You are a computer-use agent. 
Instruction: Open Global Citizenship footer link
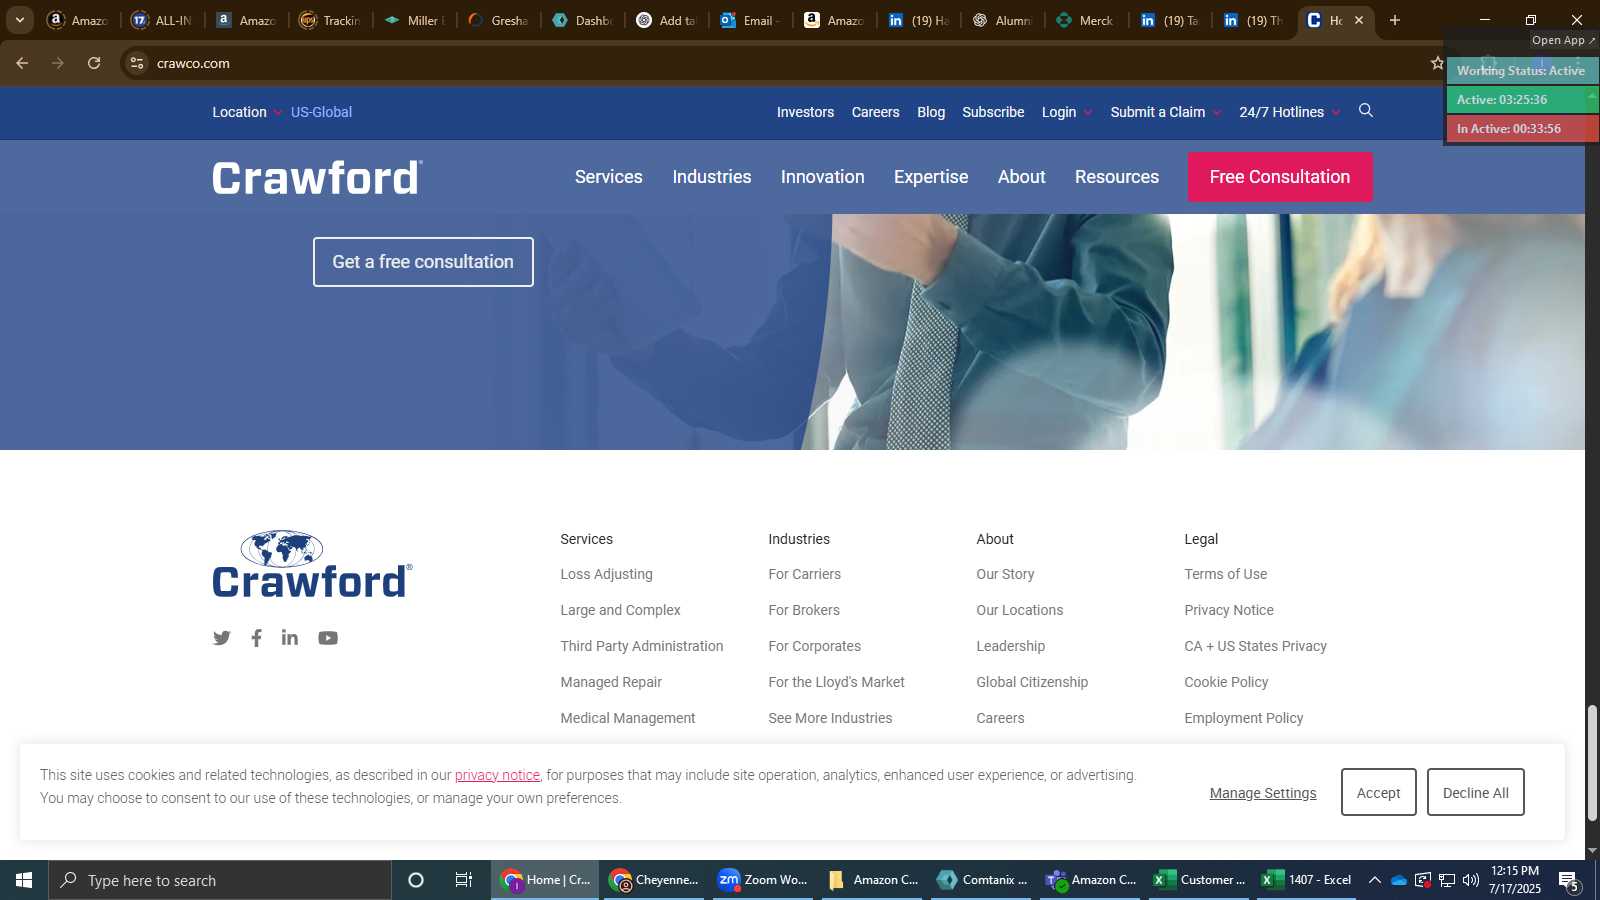point(1032,682)
